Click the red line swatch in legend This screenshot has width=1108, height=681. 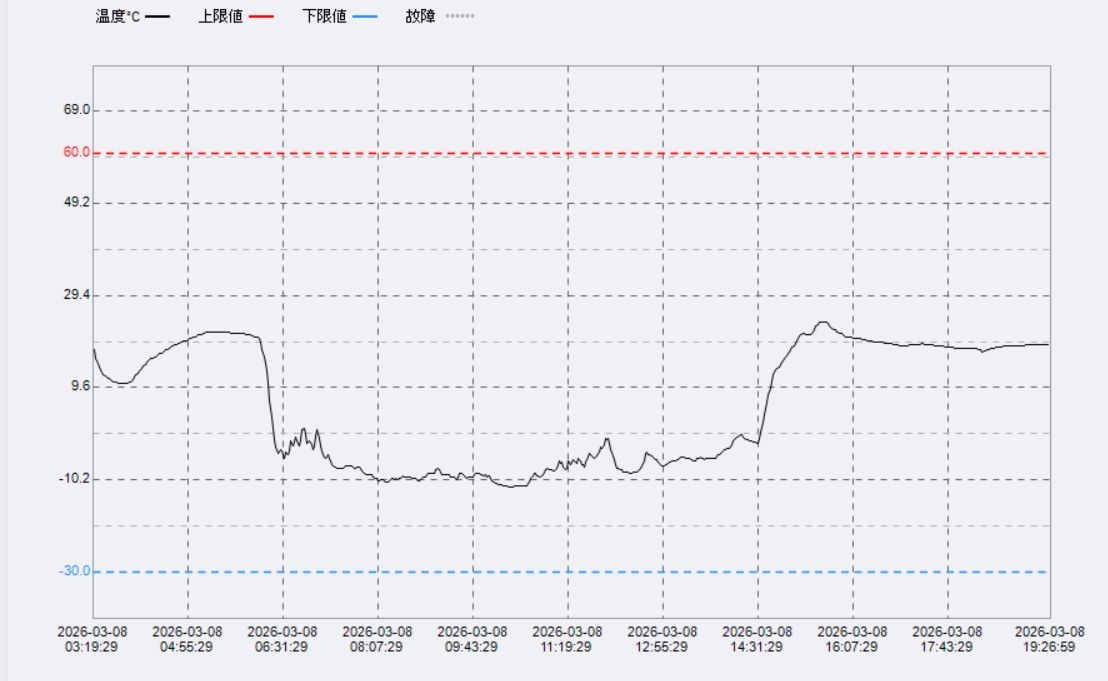point(261,17)
